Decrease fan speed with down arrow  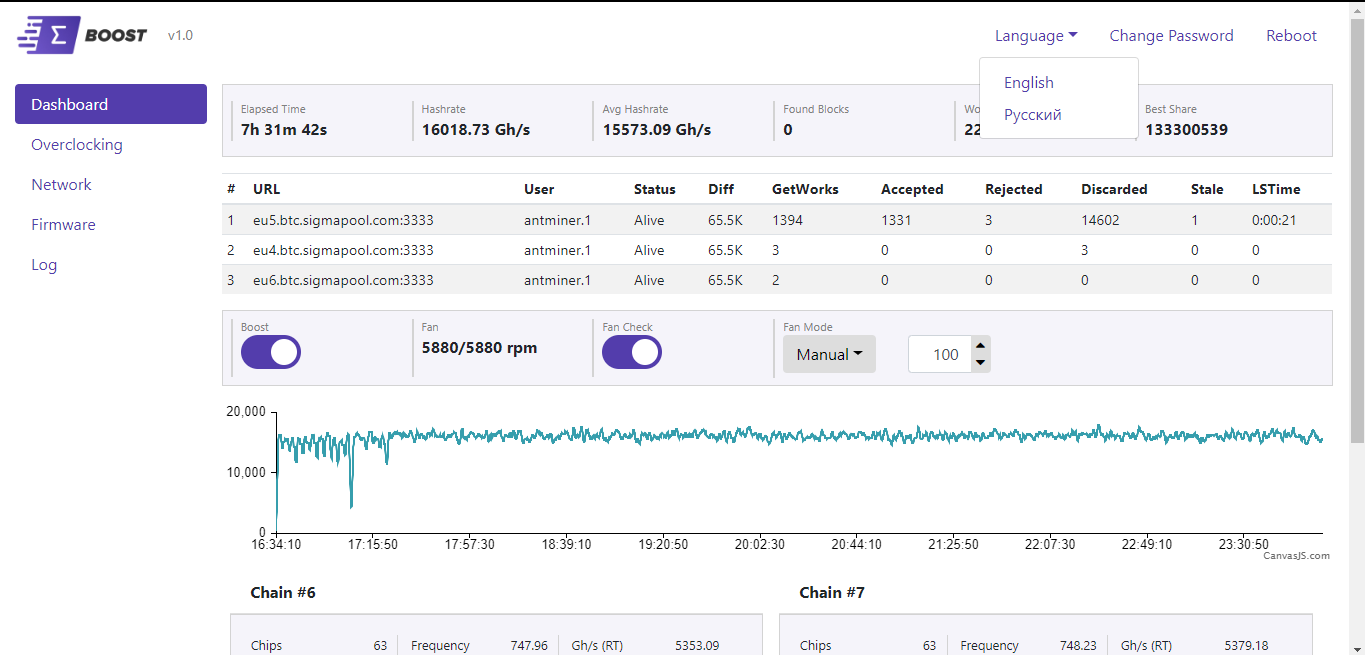point(981,363)
